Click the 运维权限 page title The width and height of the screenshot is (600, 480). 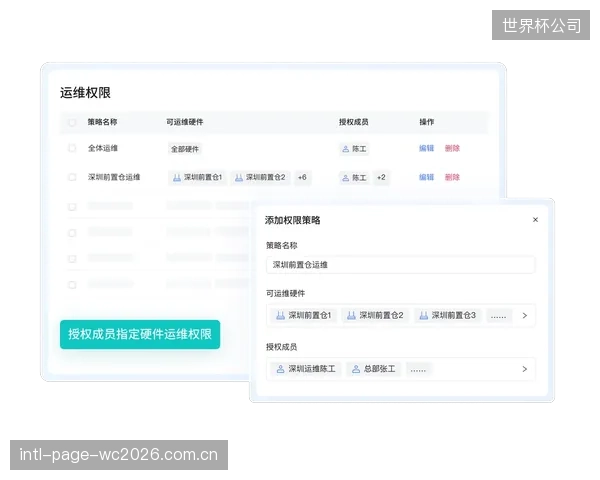click(85, 93)
